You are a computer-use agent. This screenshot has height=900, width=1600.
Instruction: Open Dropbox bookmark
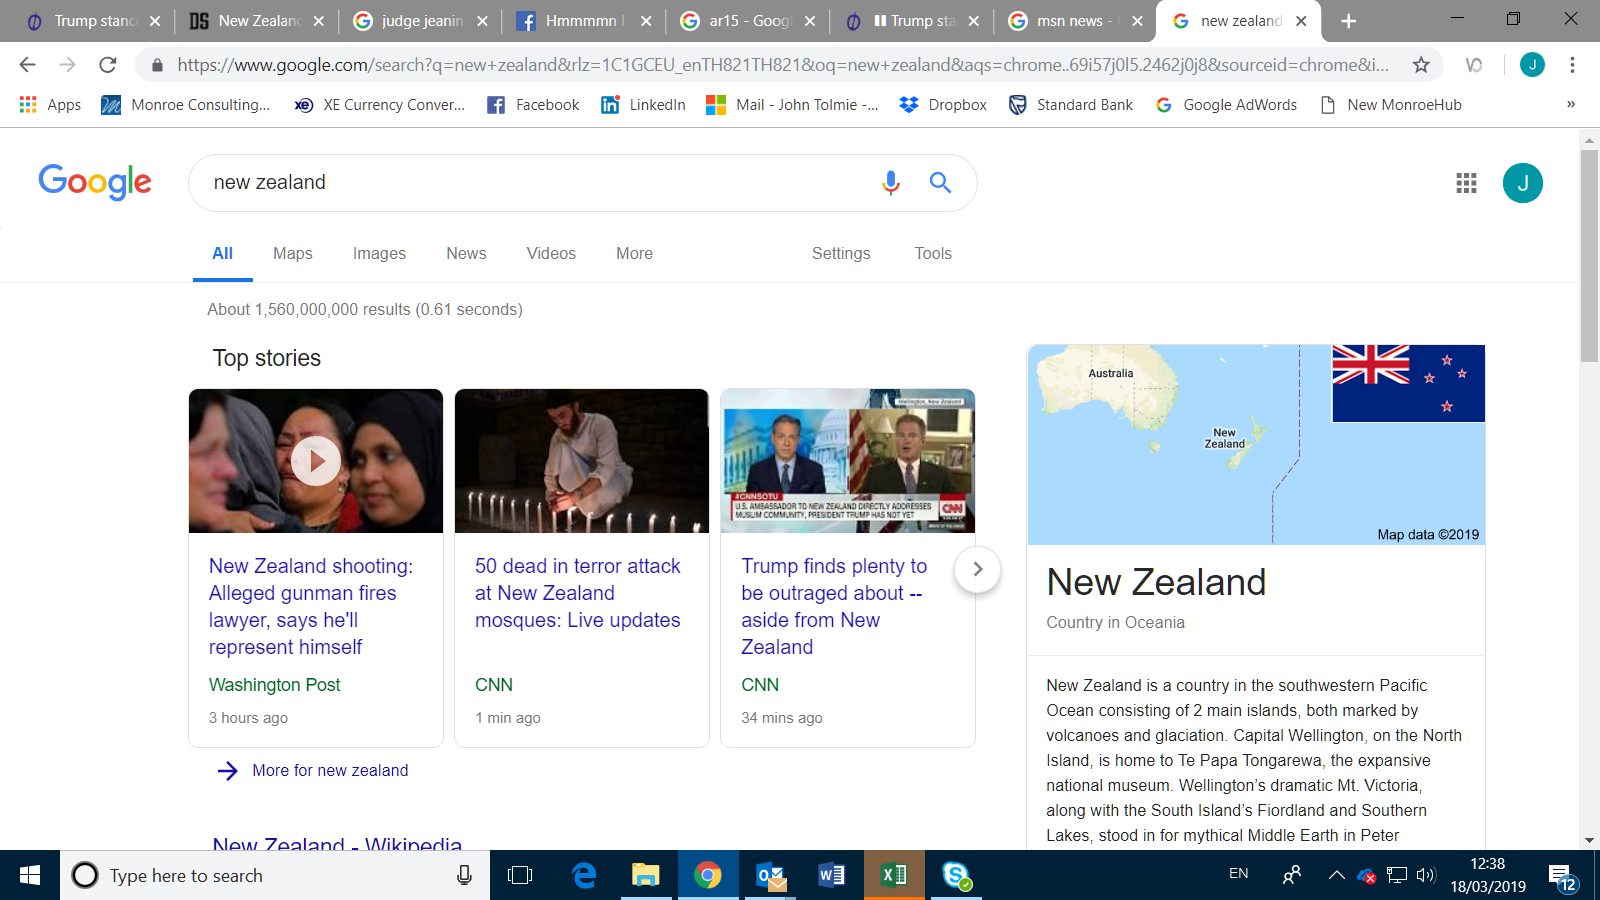coord(943,105)
